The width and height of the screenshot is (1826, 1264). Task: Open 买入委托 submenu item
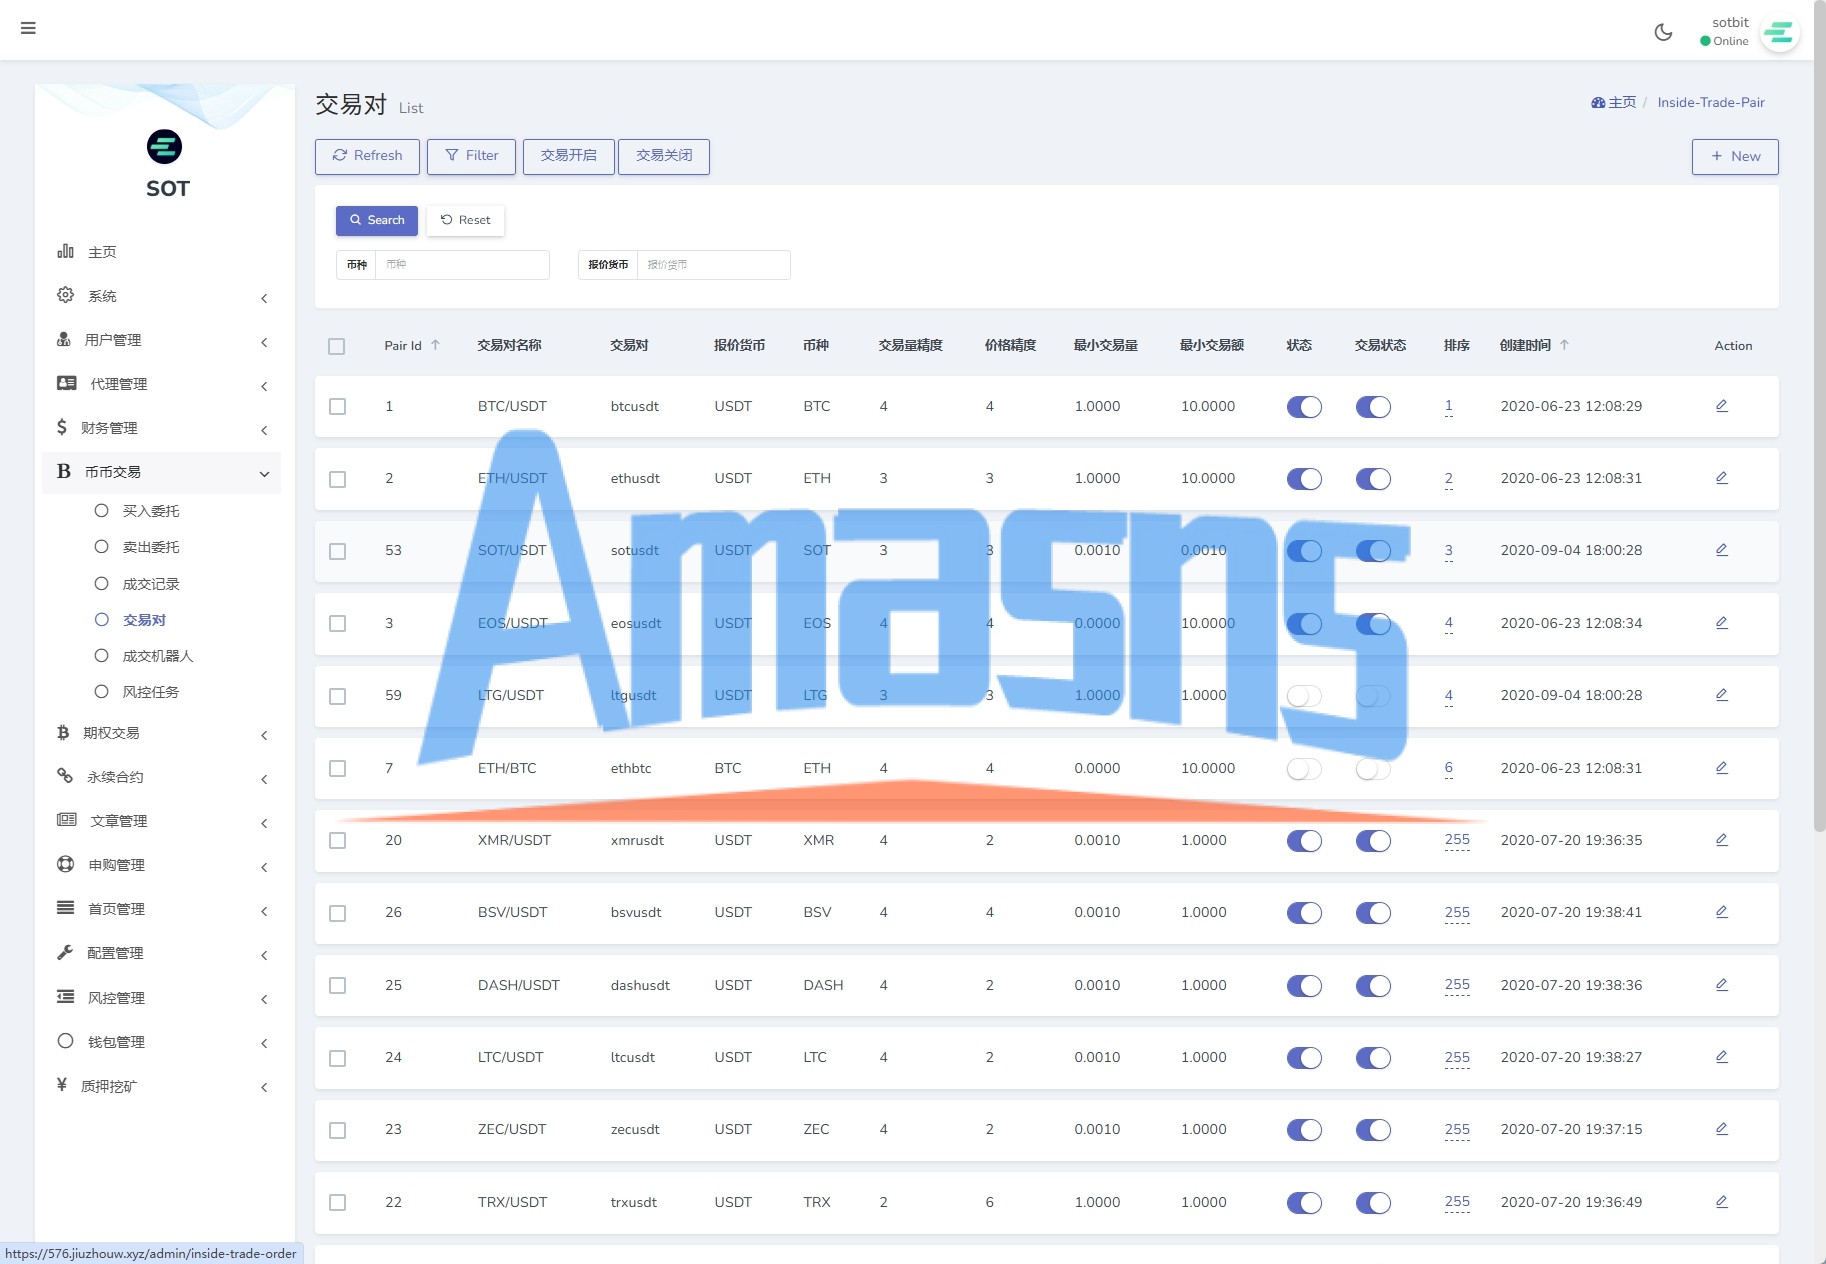coord(150,511)
